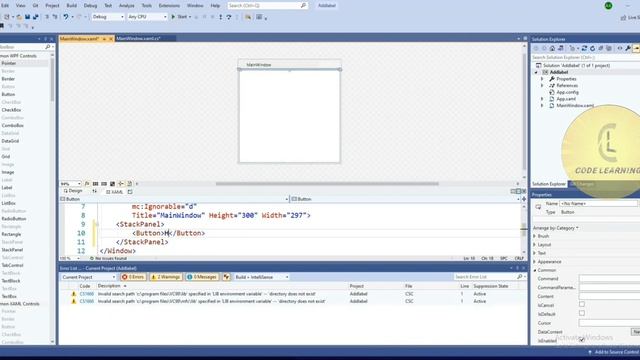Click the user account avatar icon
This screenshot has height=360, width=640.
[608, 6]
